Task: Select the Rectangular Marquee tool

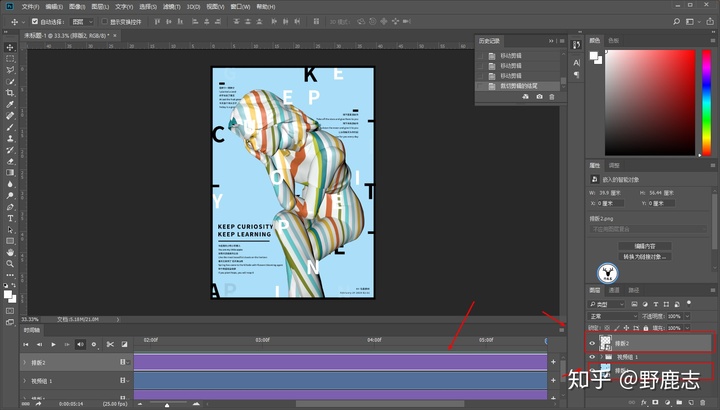Action: coord(10,59)
